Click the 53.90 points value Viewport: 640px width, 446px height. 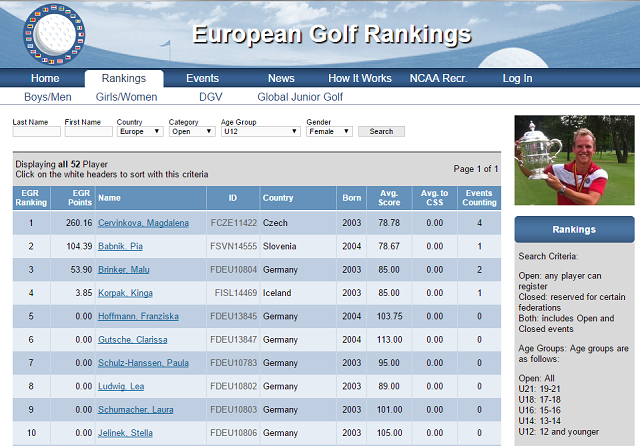[x=81, y=270]
